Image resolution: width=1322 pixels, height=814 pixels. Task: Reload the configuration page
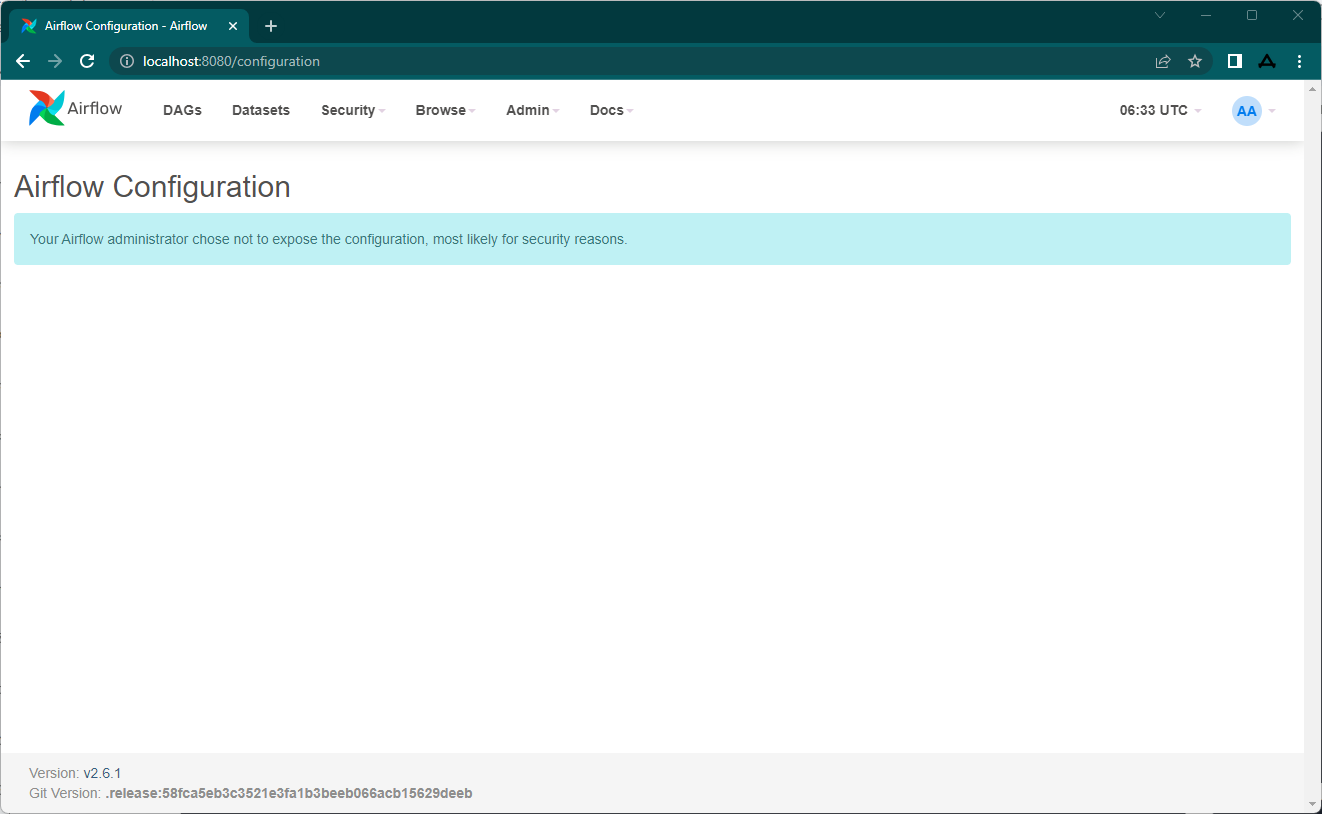tap(87, 61)
